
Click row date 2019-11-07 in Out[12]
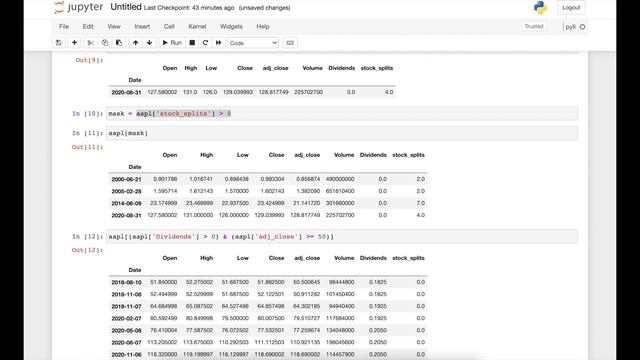pyautogui.click(x=127, y=307)
